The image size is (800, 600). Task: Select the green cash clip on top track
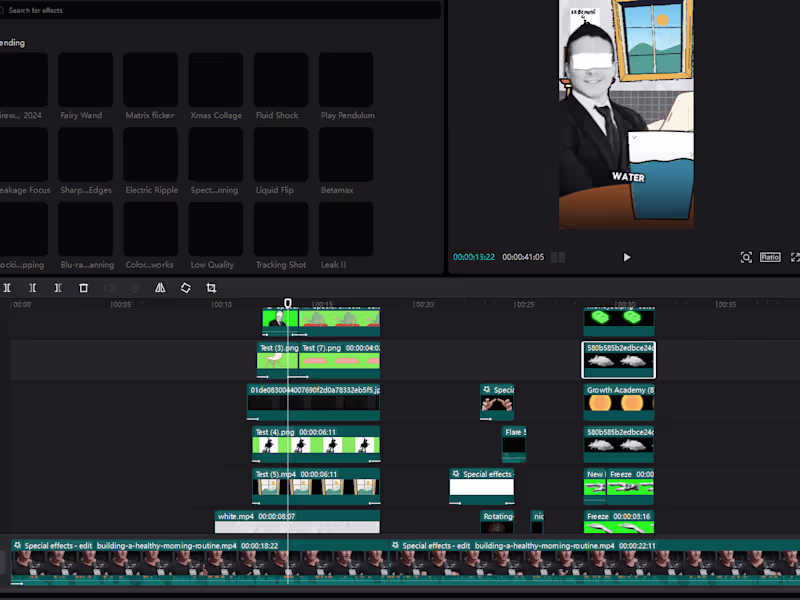[x=619, y=321]
